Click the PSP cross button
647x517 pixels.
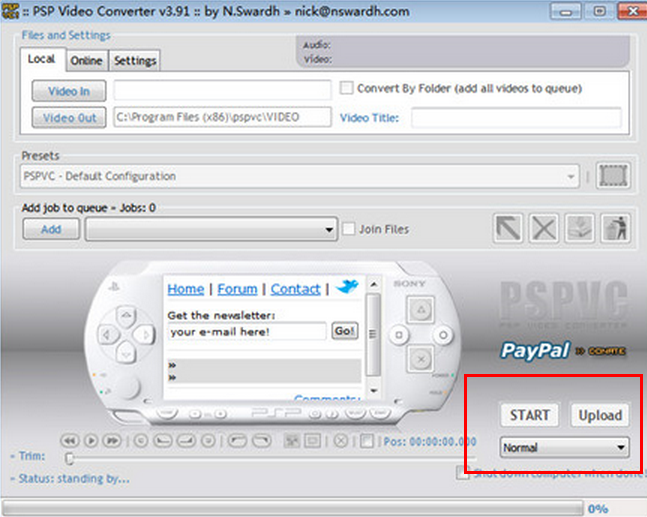[420, 359]
